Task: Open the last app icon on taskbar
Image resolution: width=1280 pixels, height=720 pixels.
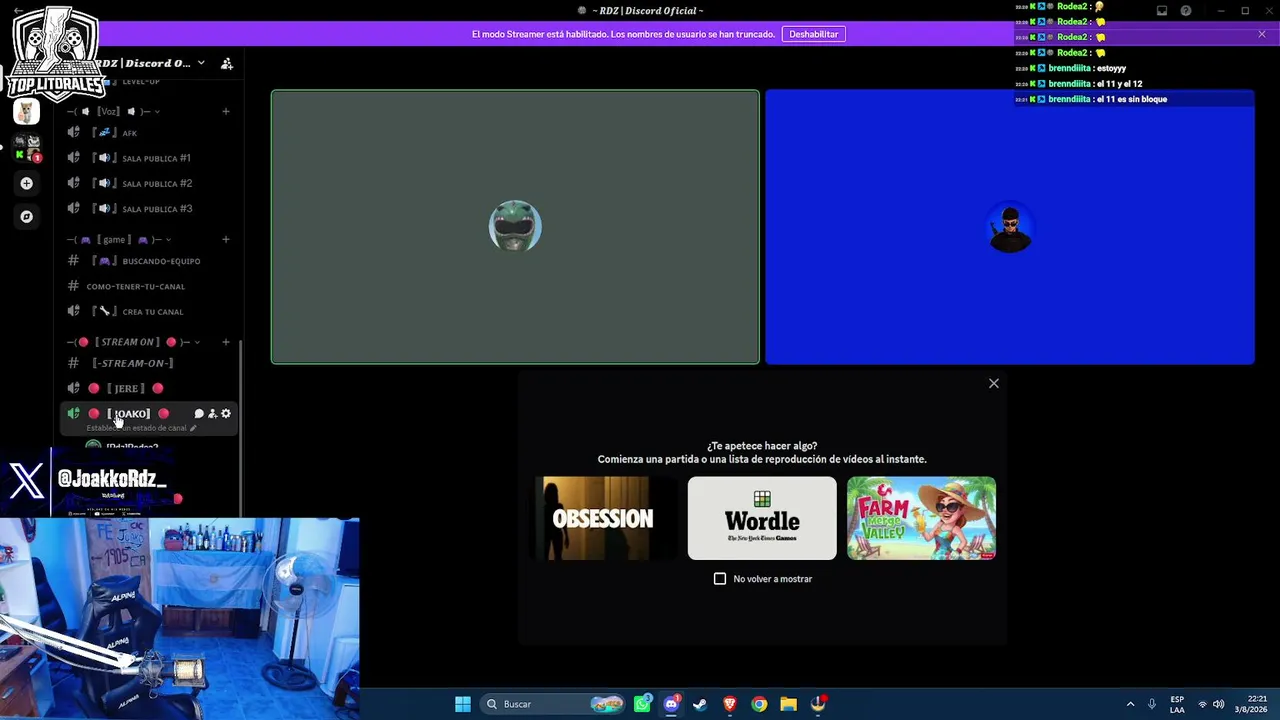Action: [818, 704]
